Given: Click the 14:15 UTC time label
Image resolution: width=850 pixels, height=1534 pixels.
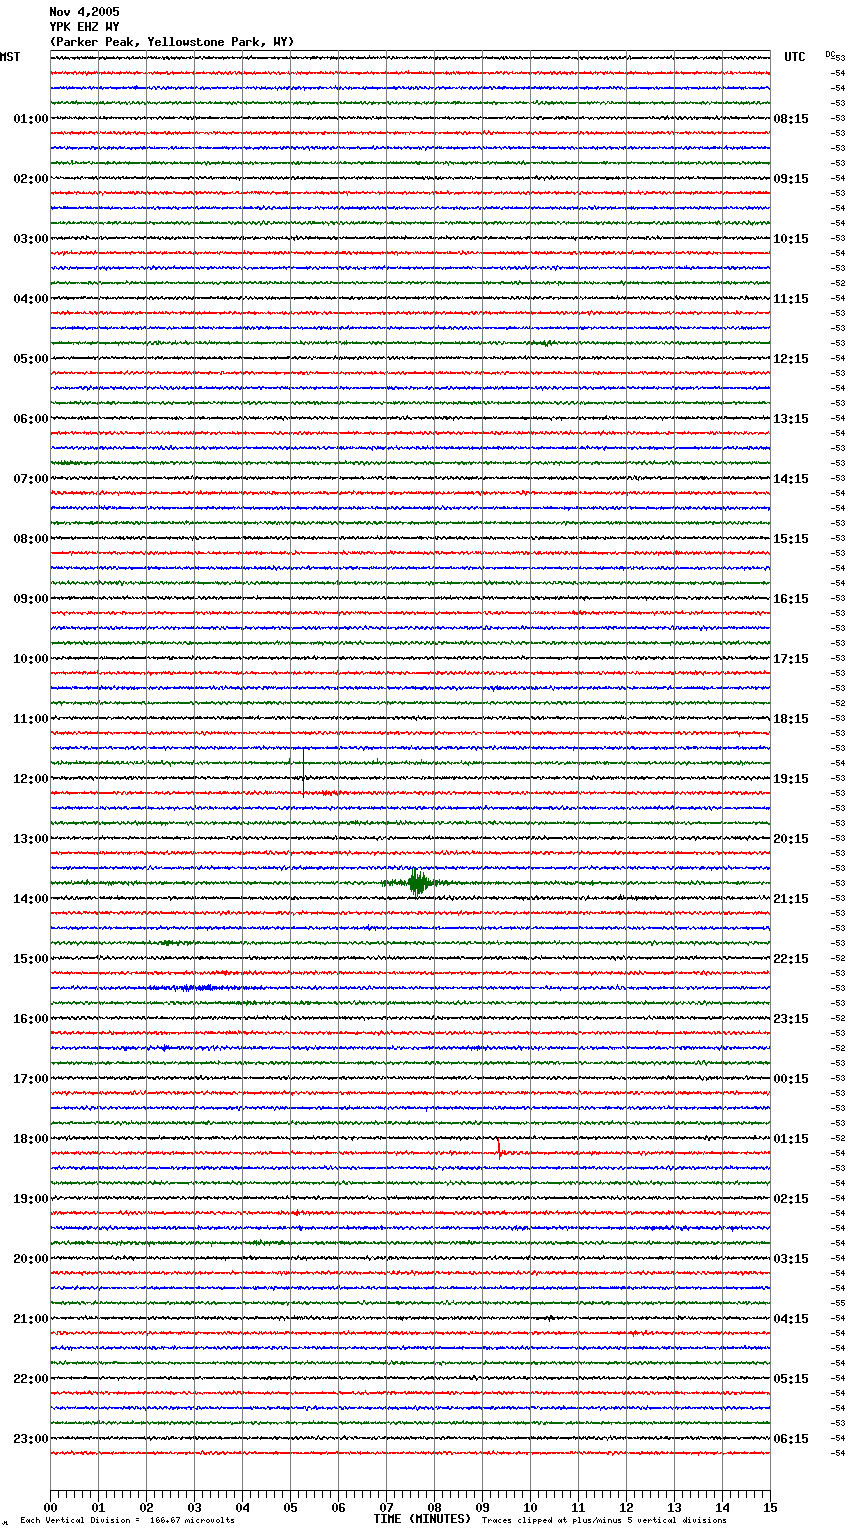Looking at the screenshot, I should click(791, 479).
